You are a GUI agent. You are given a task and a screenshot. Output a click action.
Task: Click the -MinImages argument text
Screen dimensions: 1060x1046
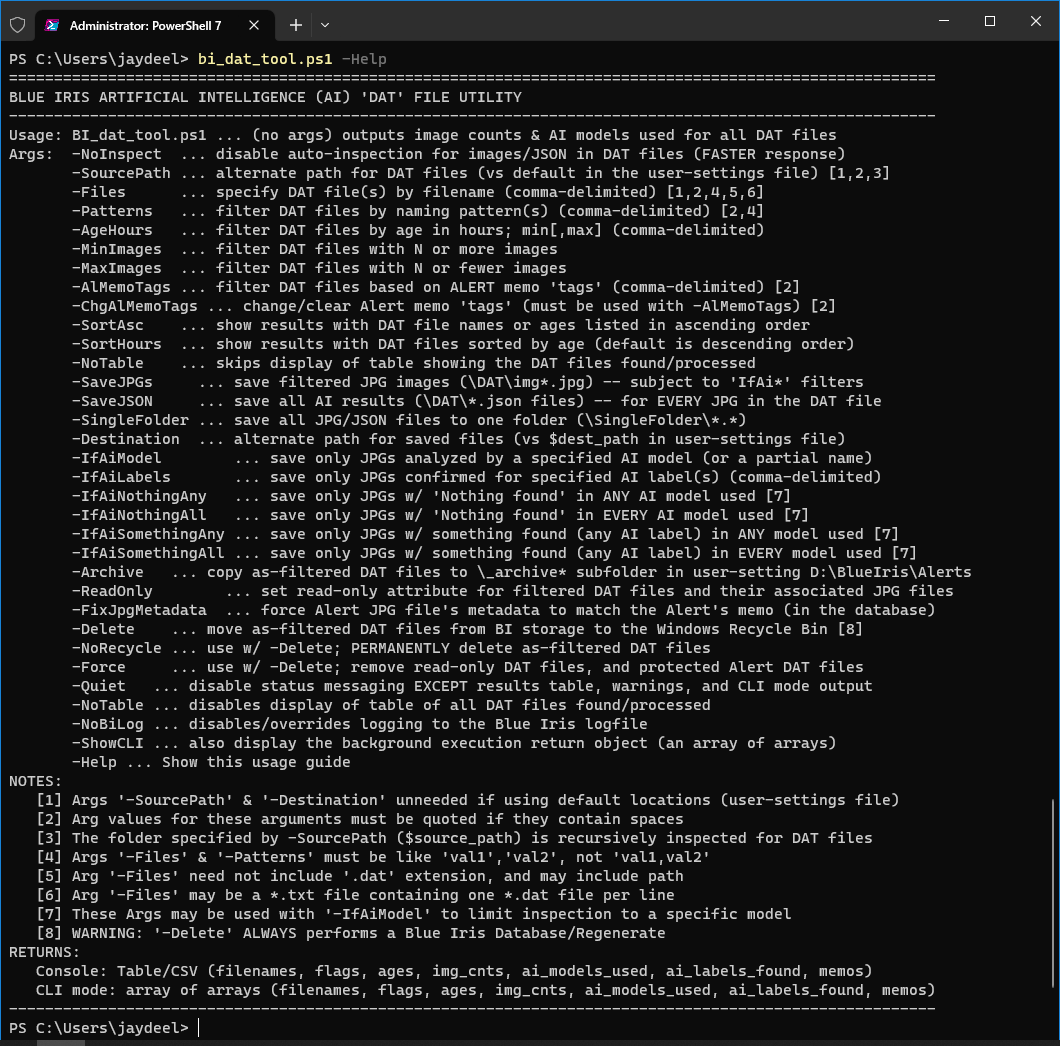tap(116, 249)
